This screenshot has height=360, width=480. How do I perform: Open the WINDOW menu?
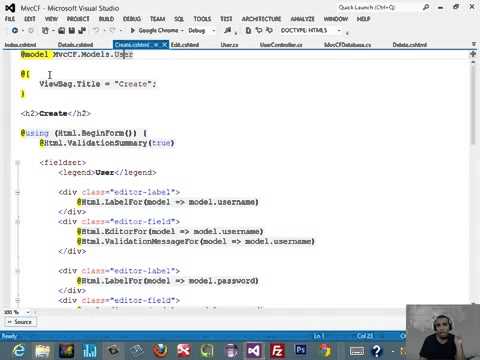tap(336, 19)
